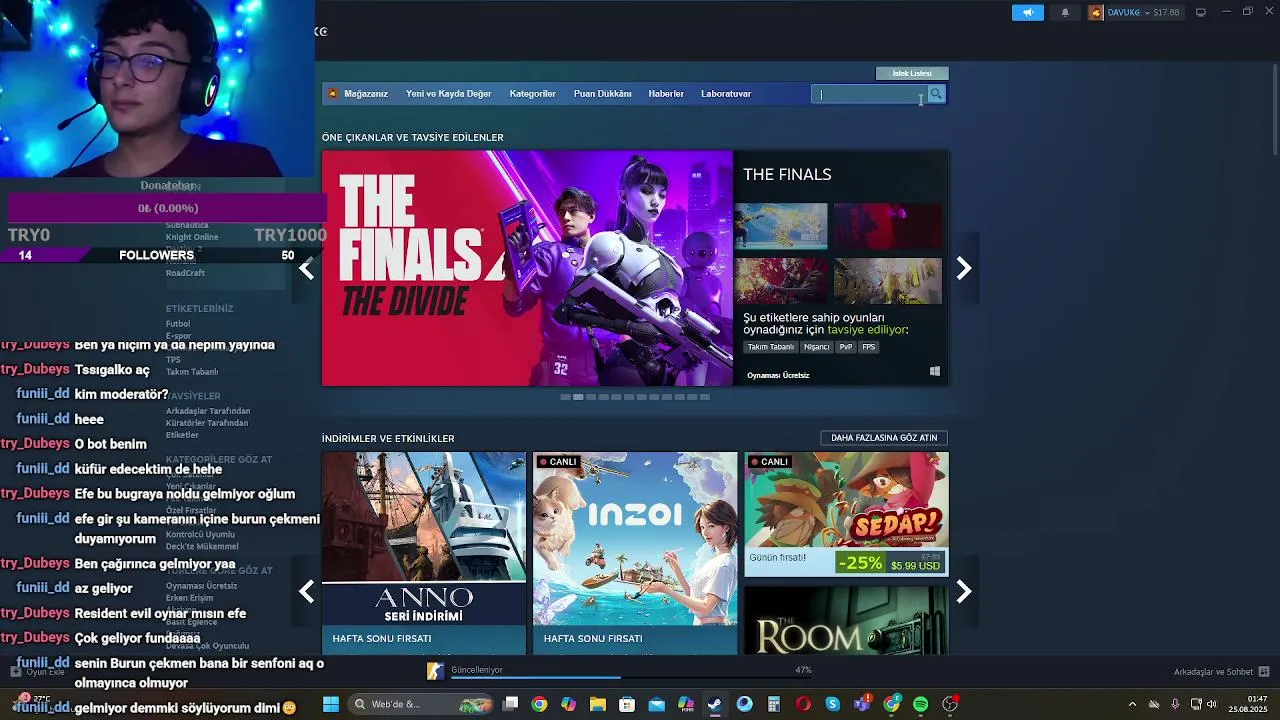Select second carousel pagination dot

[x=578, y=397]
